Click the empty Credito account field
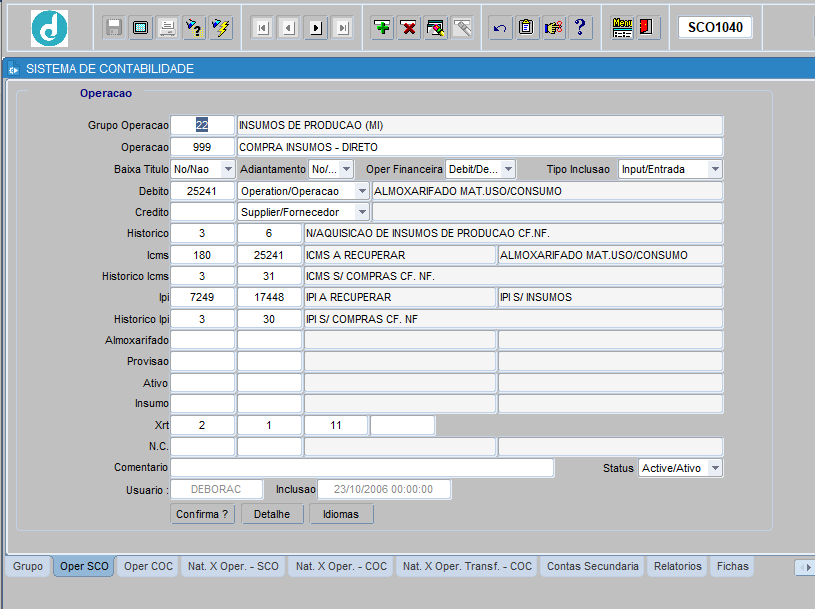The height and width of the screenshot is (609, 815). click(x=202, y=212)
